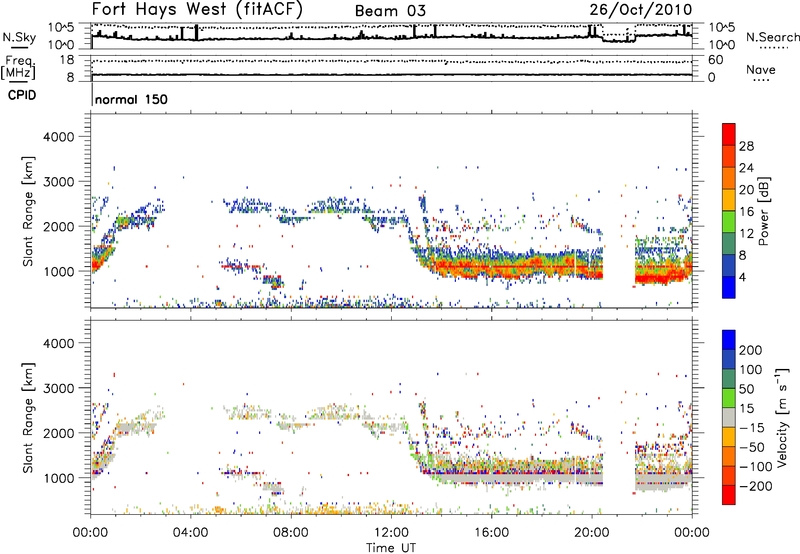The image size is (800, 554).
Task: Click the '60' Nave tick label
Action: (715, 60)
